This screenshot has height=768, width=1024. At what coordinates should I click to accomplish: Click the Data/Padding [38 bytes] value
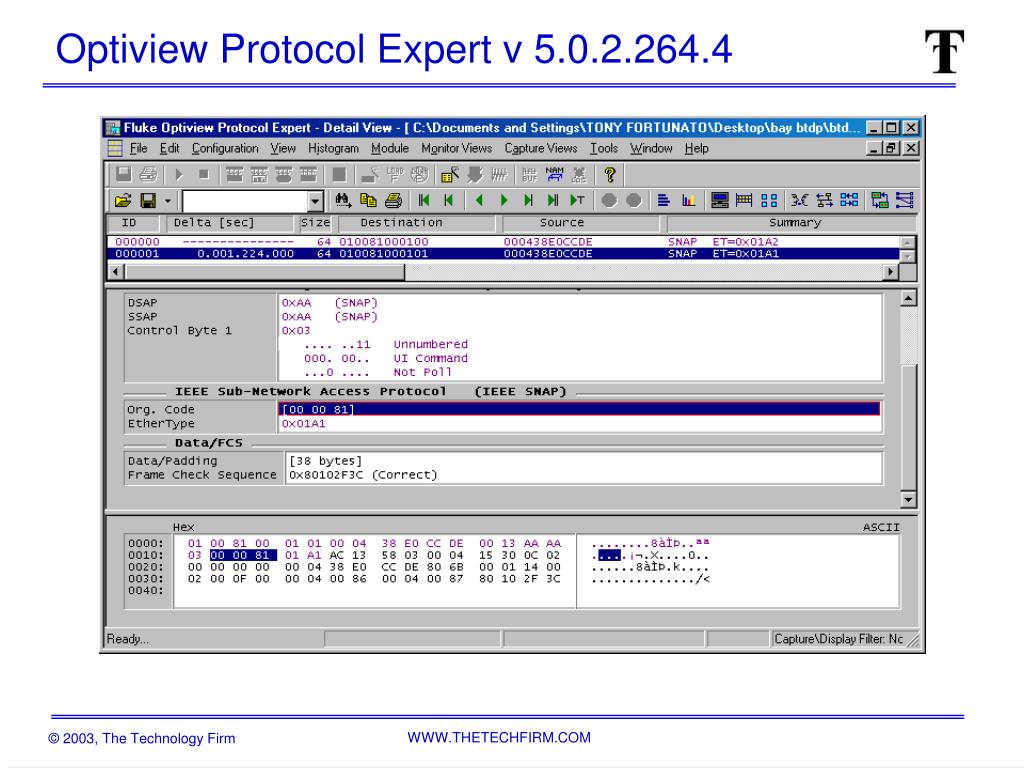(325, 461)
